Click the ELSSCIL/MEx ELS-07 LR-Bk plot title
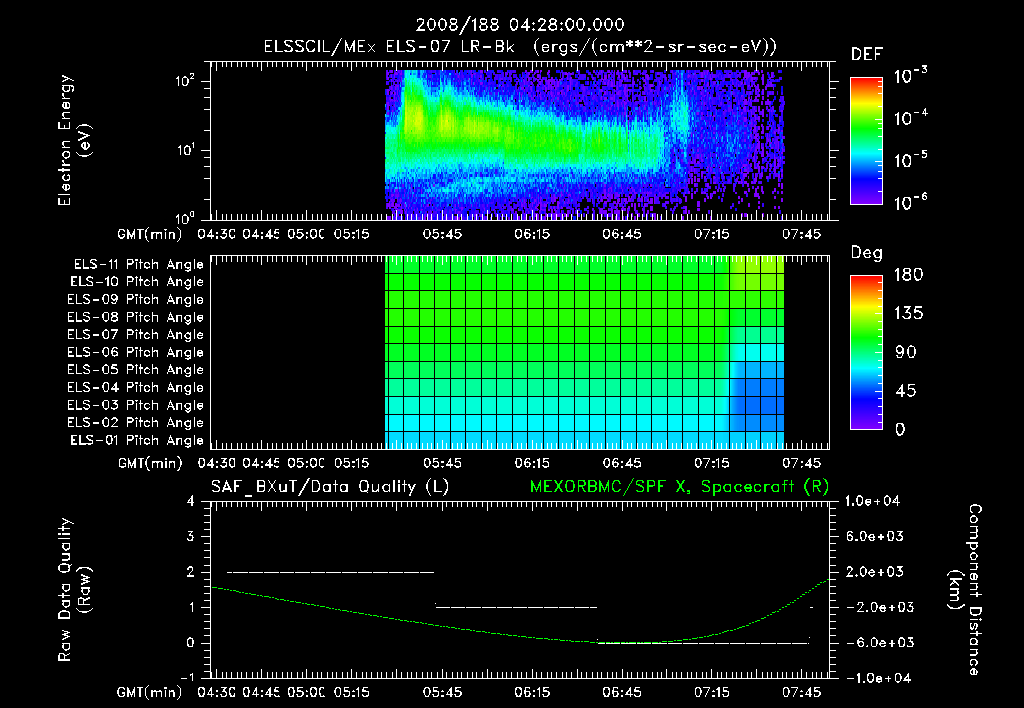1024x708 pixels. point(520,47)
